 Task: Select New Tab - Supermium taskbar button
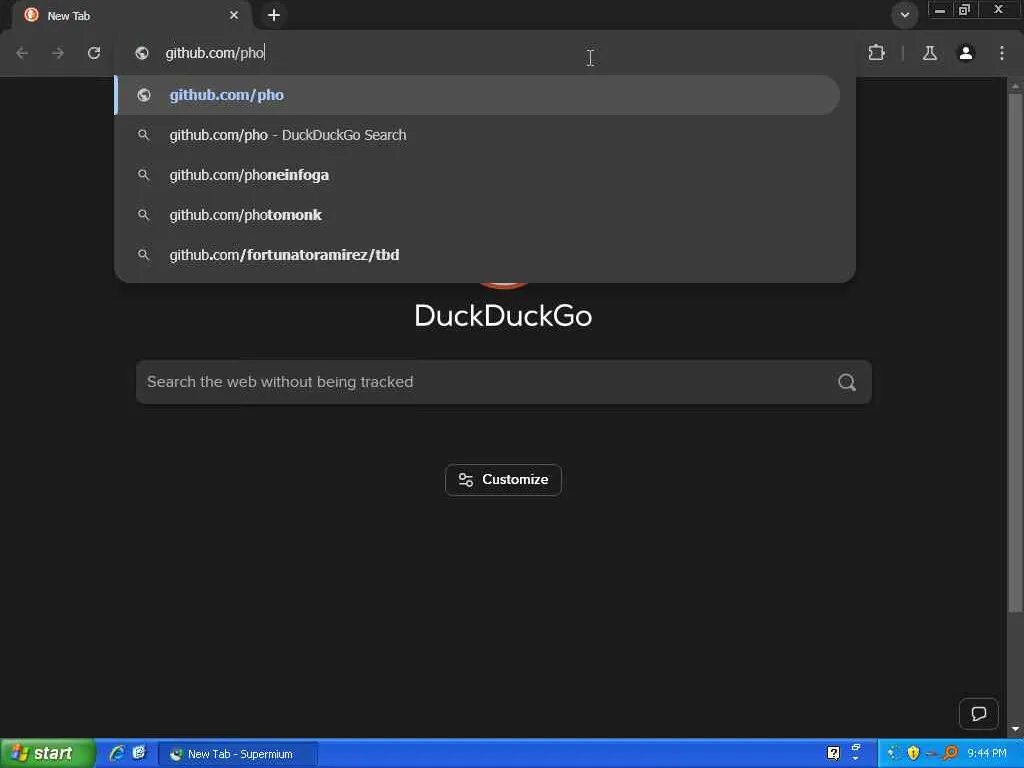tap(238, 754)
